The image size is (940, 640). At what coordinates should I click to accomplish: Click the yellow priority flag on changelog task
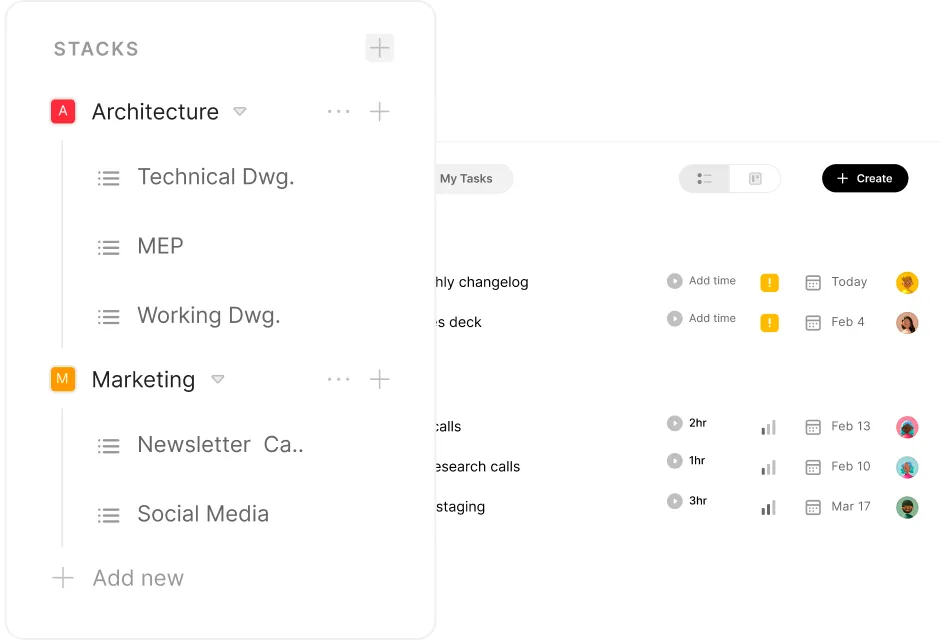click(769, 282)
